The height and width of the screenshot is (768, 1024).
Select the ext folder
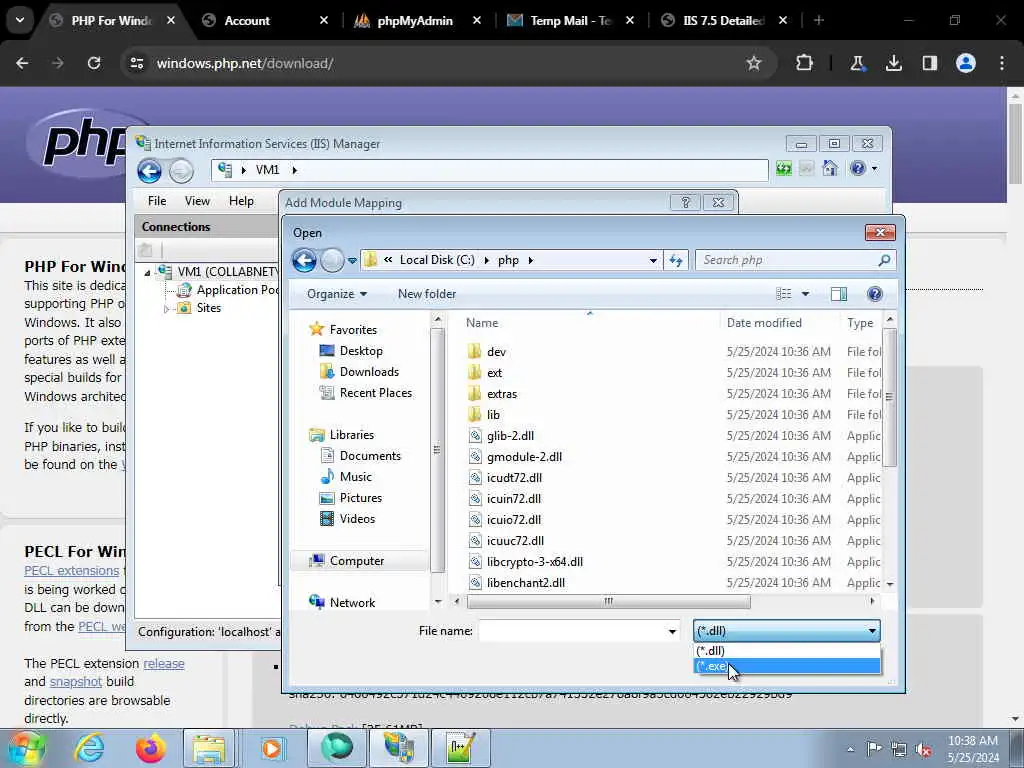click(494, 373)
